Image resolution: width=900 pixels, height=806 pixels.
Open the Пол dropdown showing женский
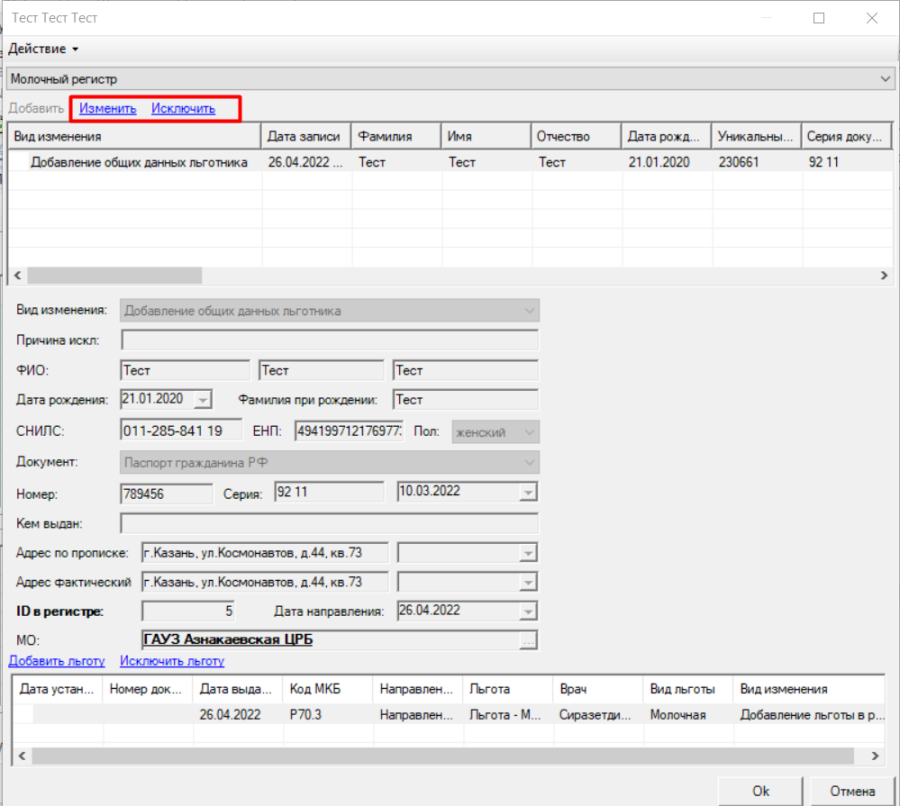(495, 432)
